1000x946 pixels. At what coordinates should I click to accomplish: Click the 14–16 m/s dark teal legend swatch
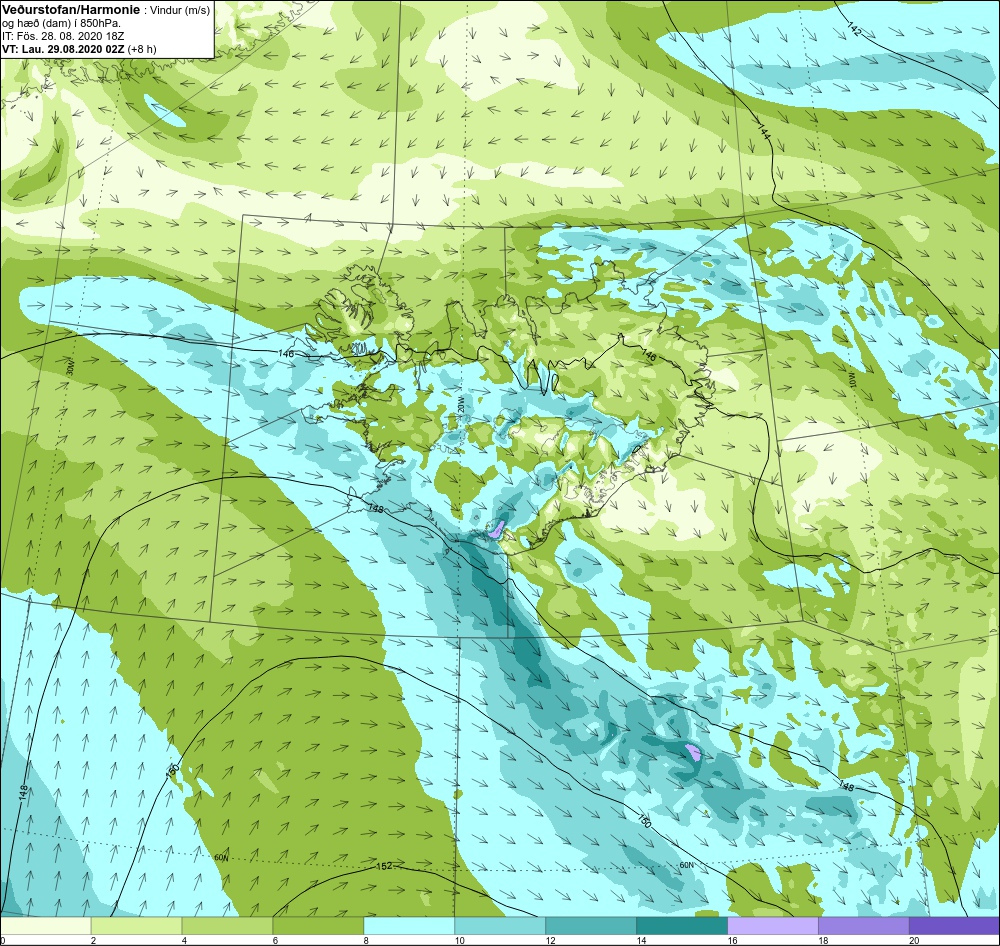(682, 925)
